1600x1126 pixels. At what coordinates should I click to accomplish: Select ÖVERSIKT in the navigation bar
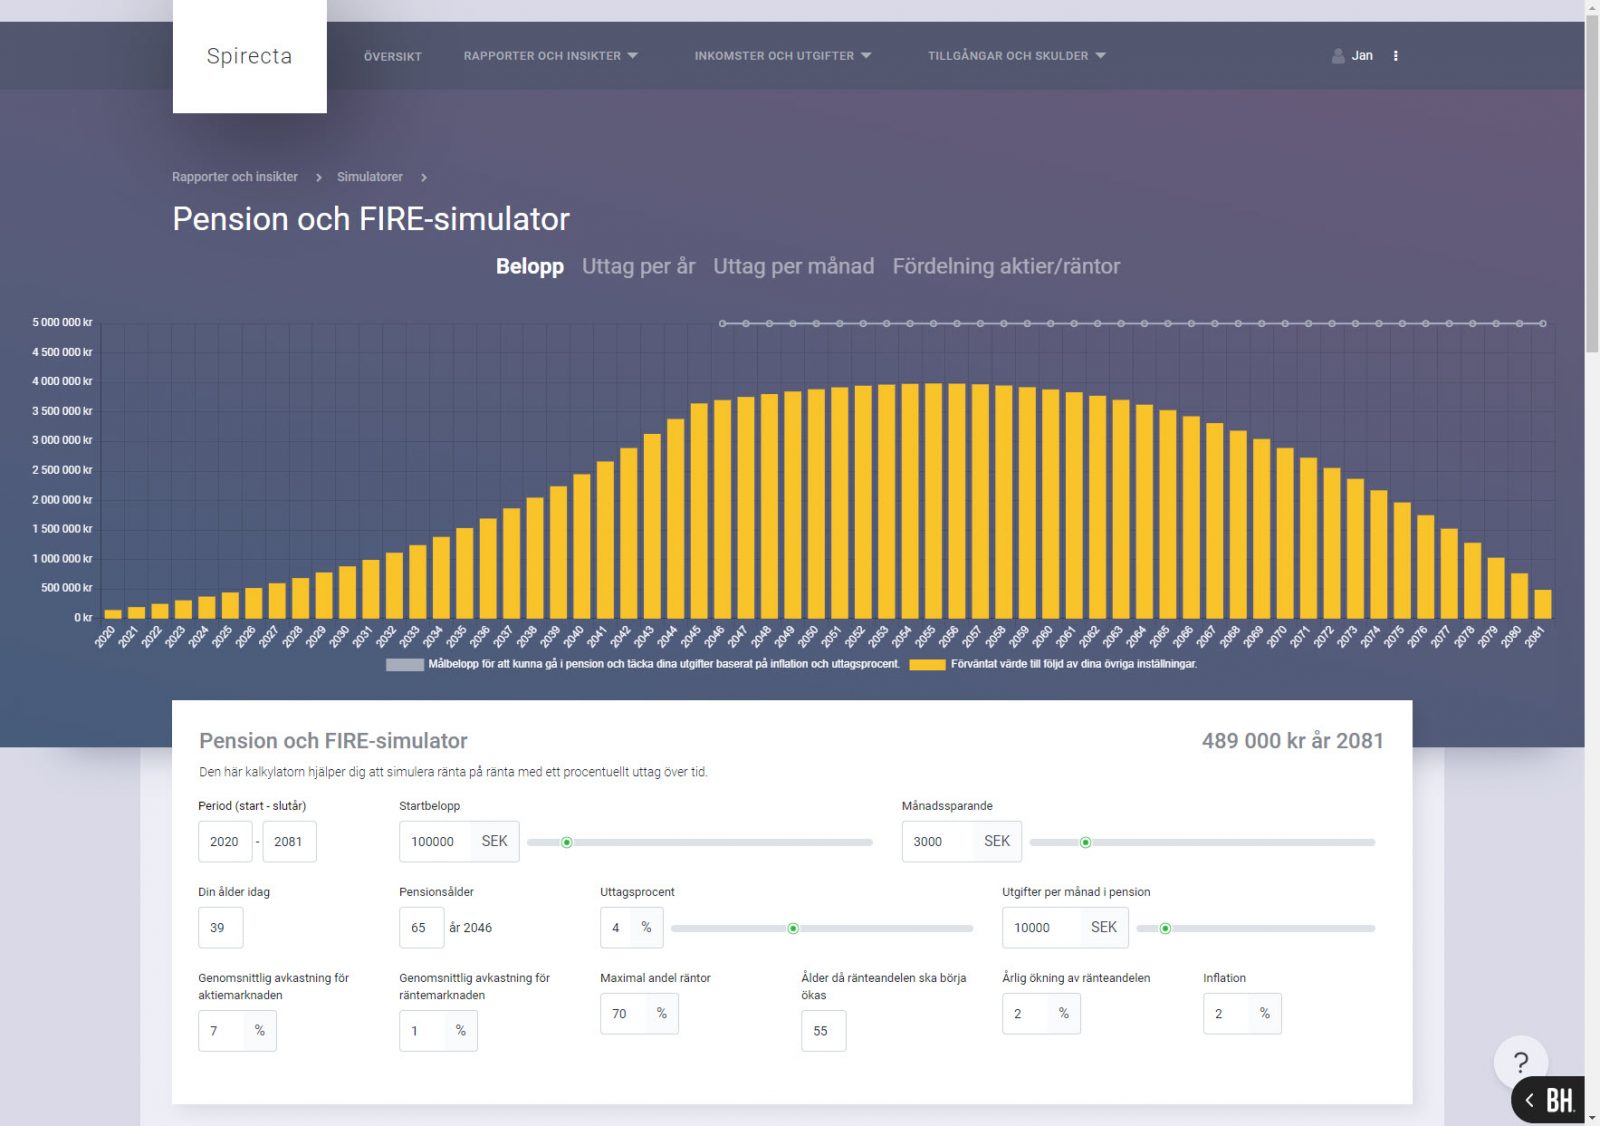(x=392, y=56)
